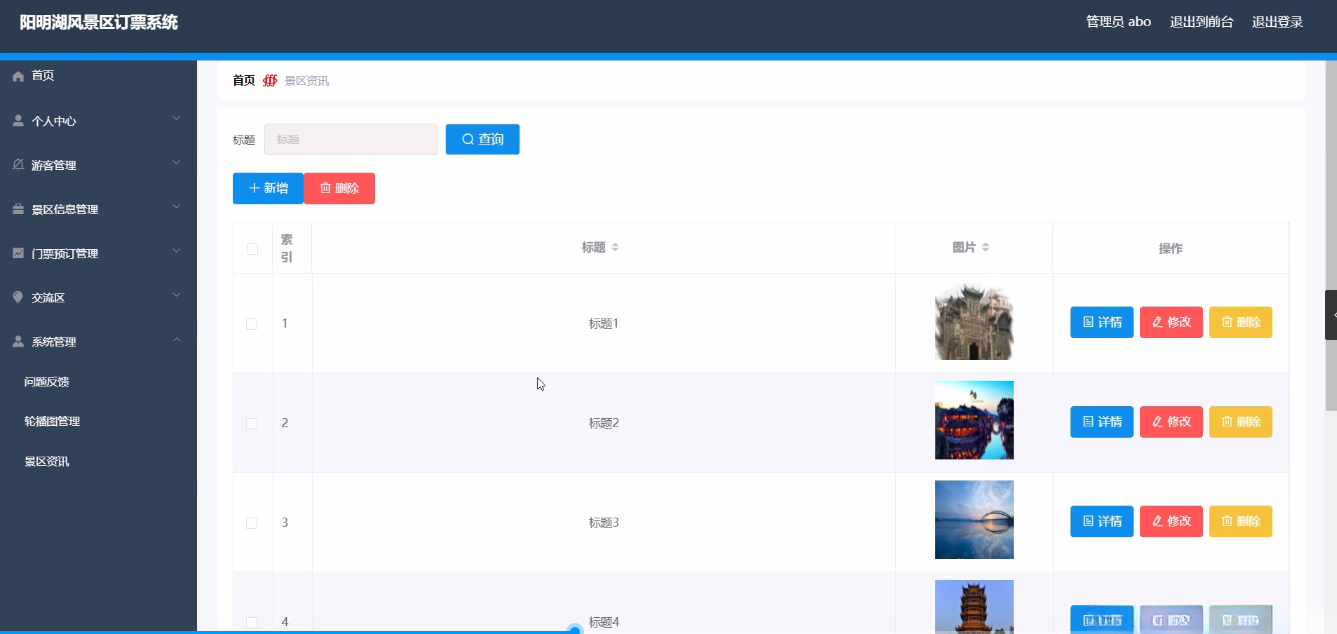Expand the 门票预订管理 menu chevron

click(176, 251)
